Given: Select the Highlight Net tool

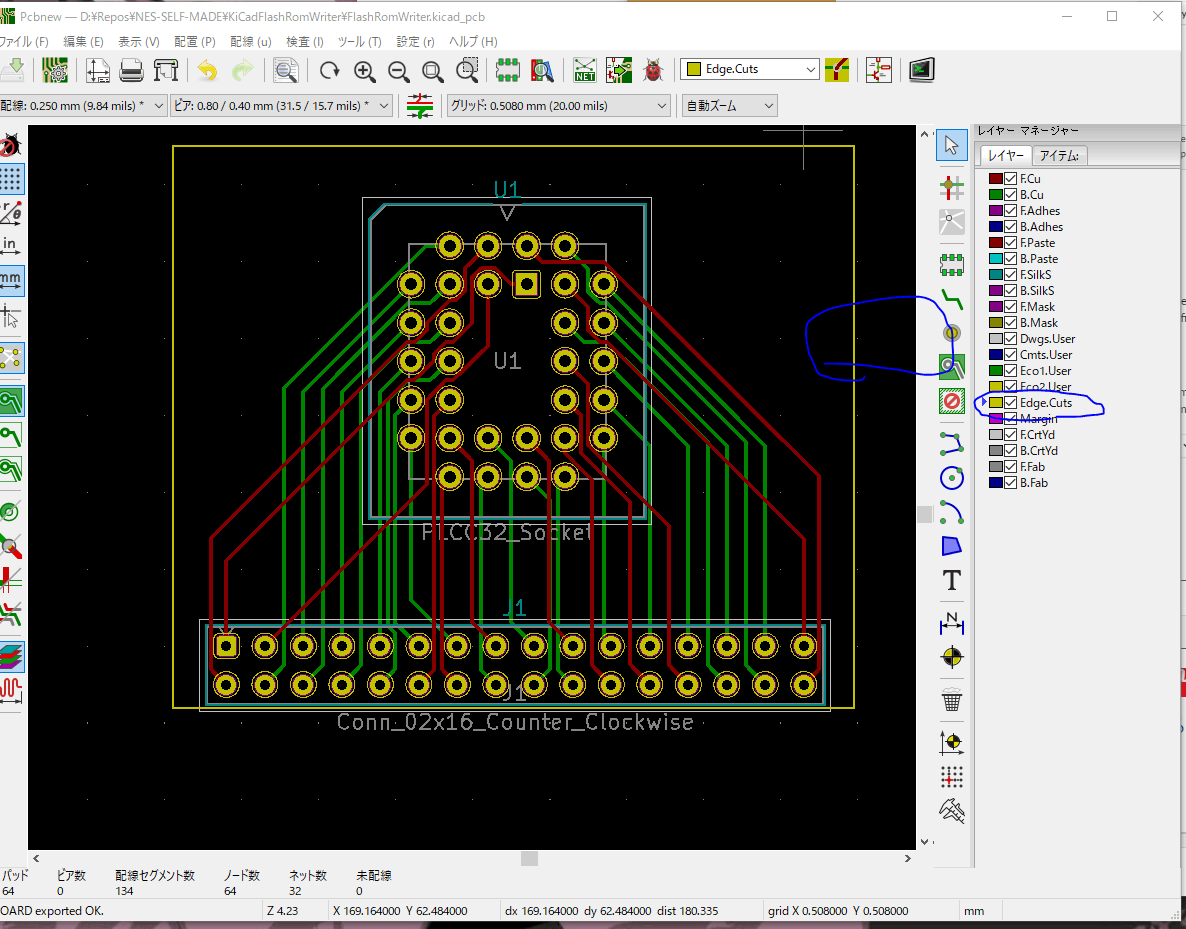Looking at the screenshot, I should [952, 187].
